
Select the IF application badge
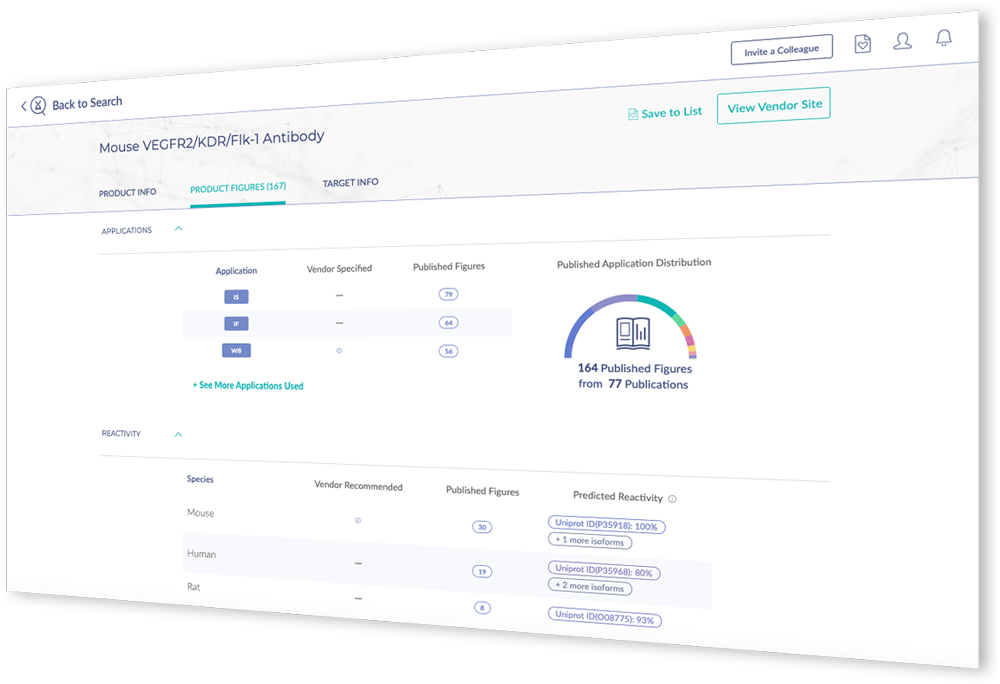pos(236,323)
